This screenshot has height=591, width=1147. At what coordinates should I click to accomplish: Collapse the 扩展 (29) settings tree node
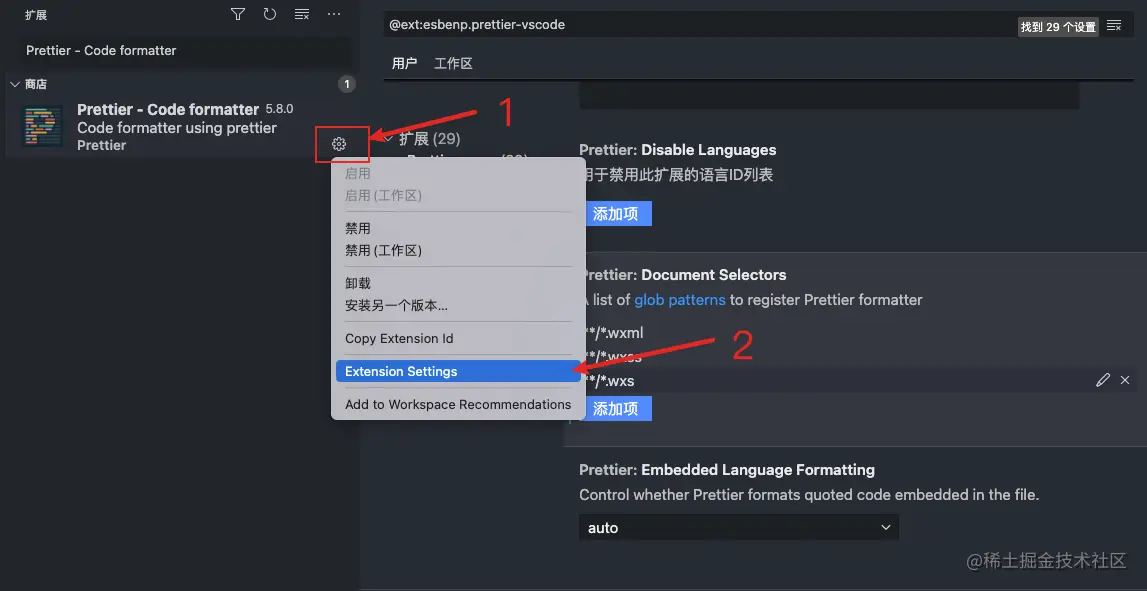click(388, 138)
